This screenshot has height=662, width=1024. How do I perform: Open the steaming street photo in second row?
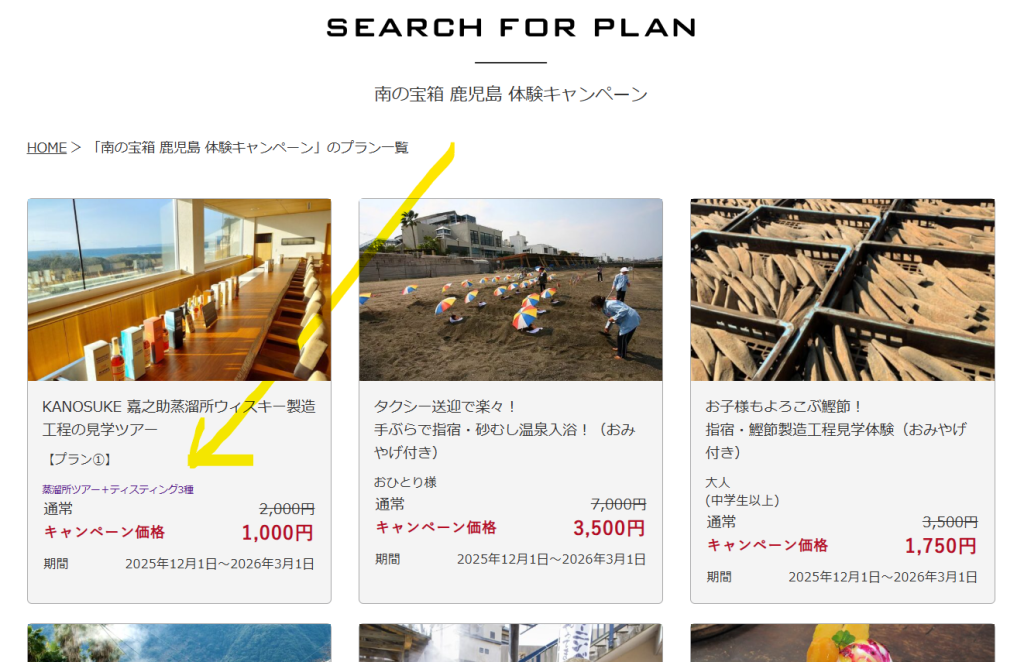click(511, 643)
